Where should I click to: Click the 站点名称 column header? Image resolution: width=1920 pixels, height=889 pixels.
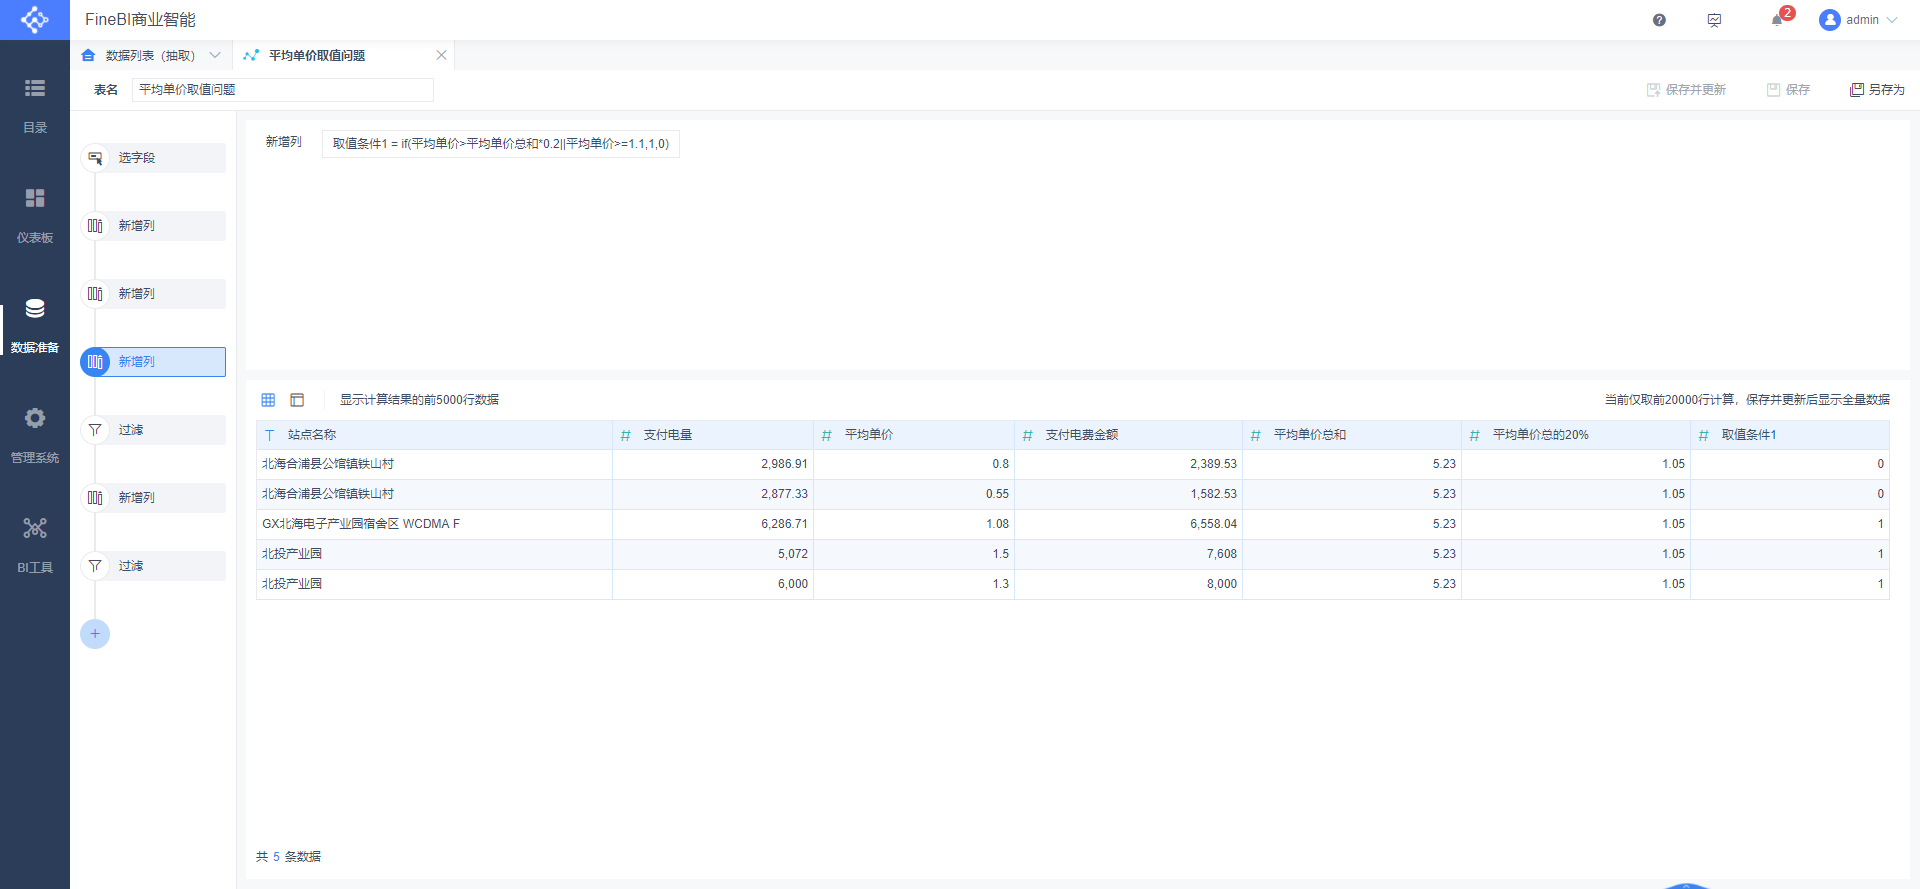434,435
